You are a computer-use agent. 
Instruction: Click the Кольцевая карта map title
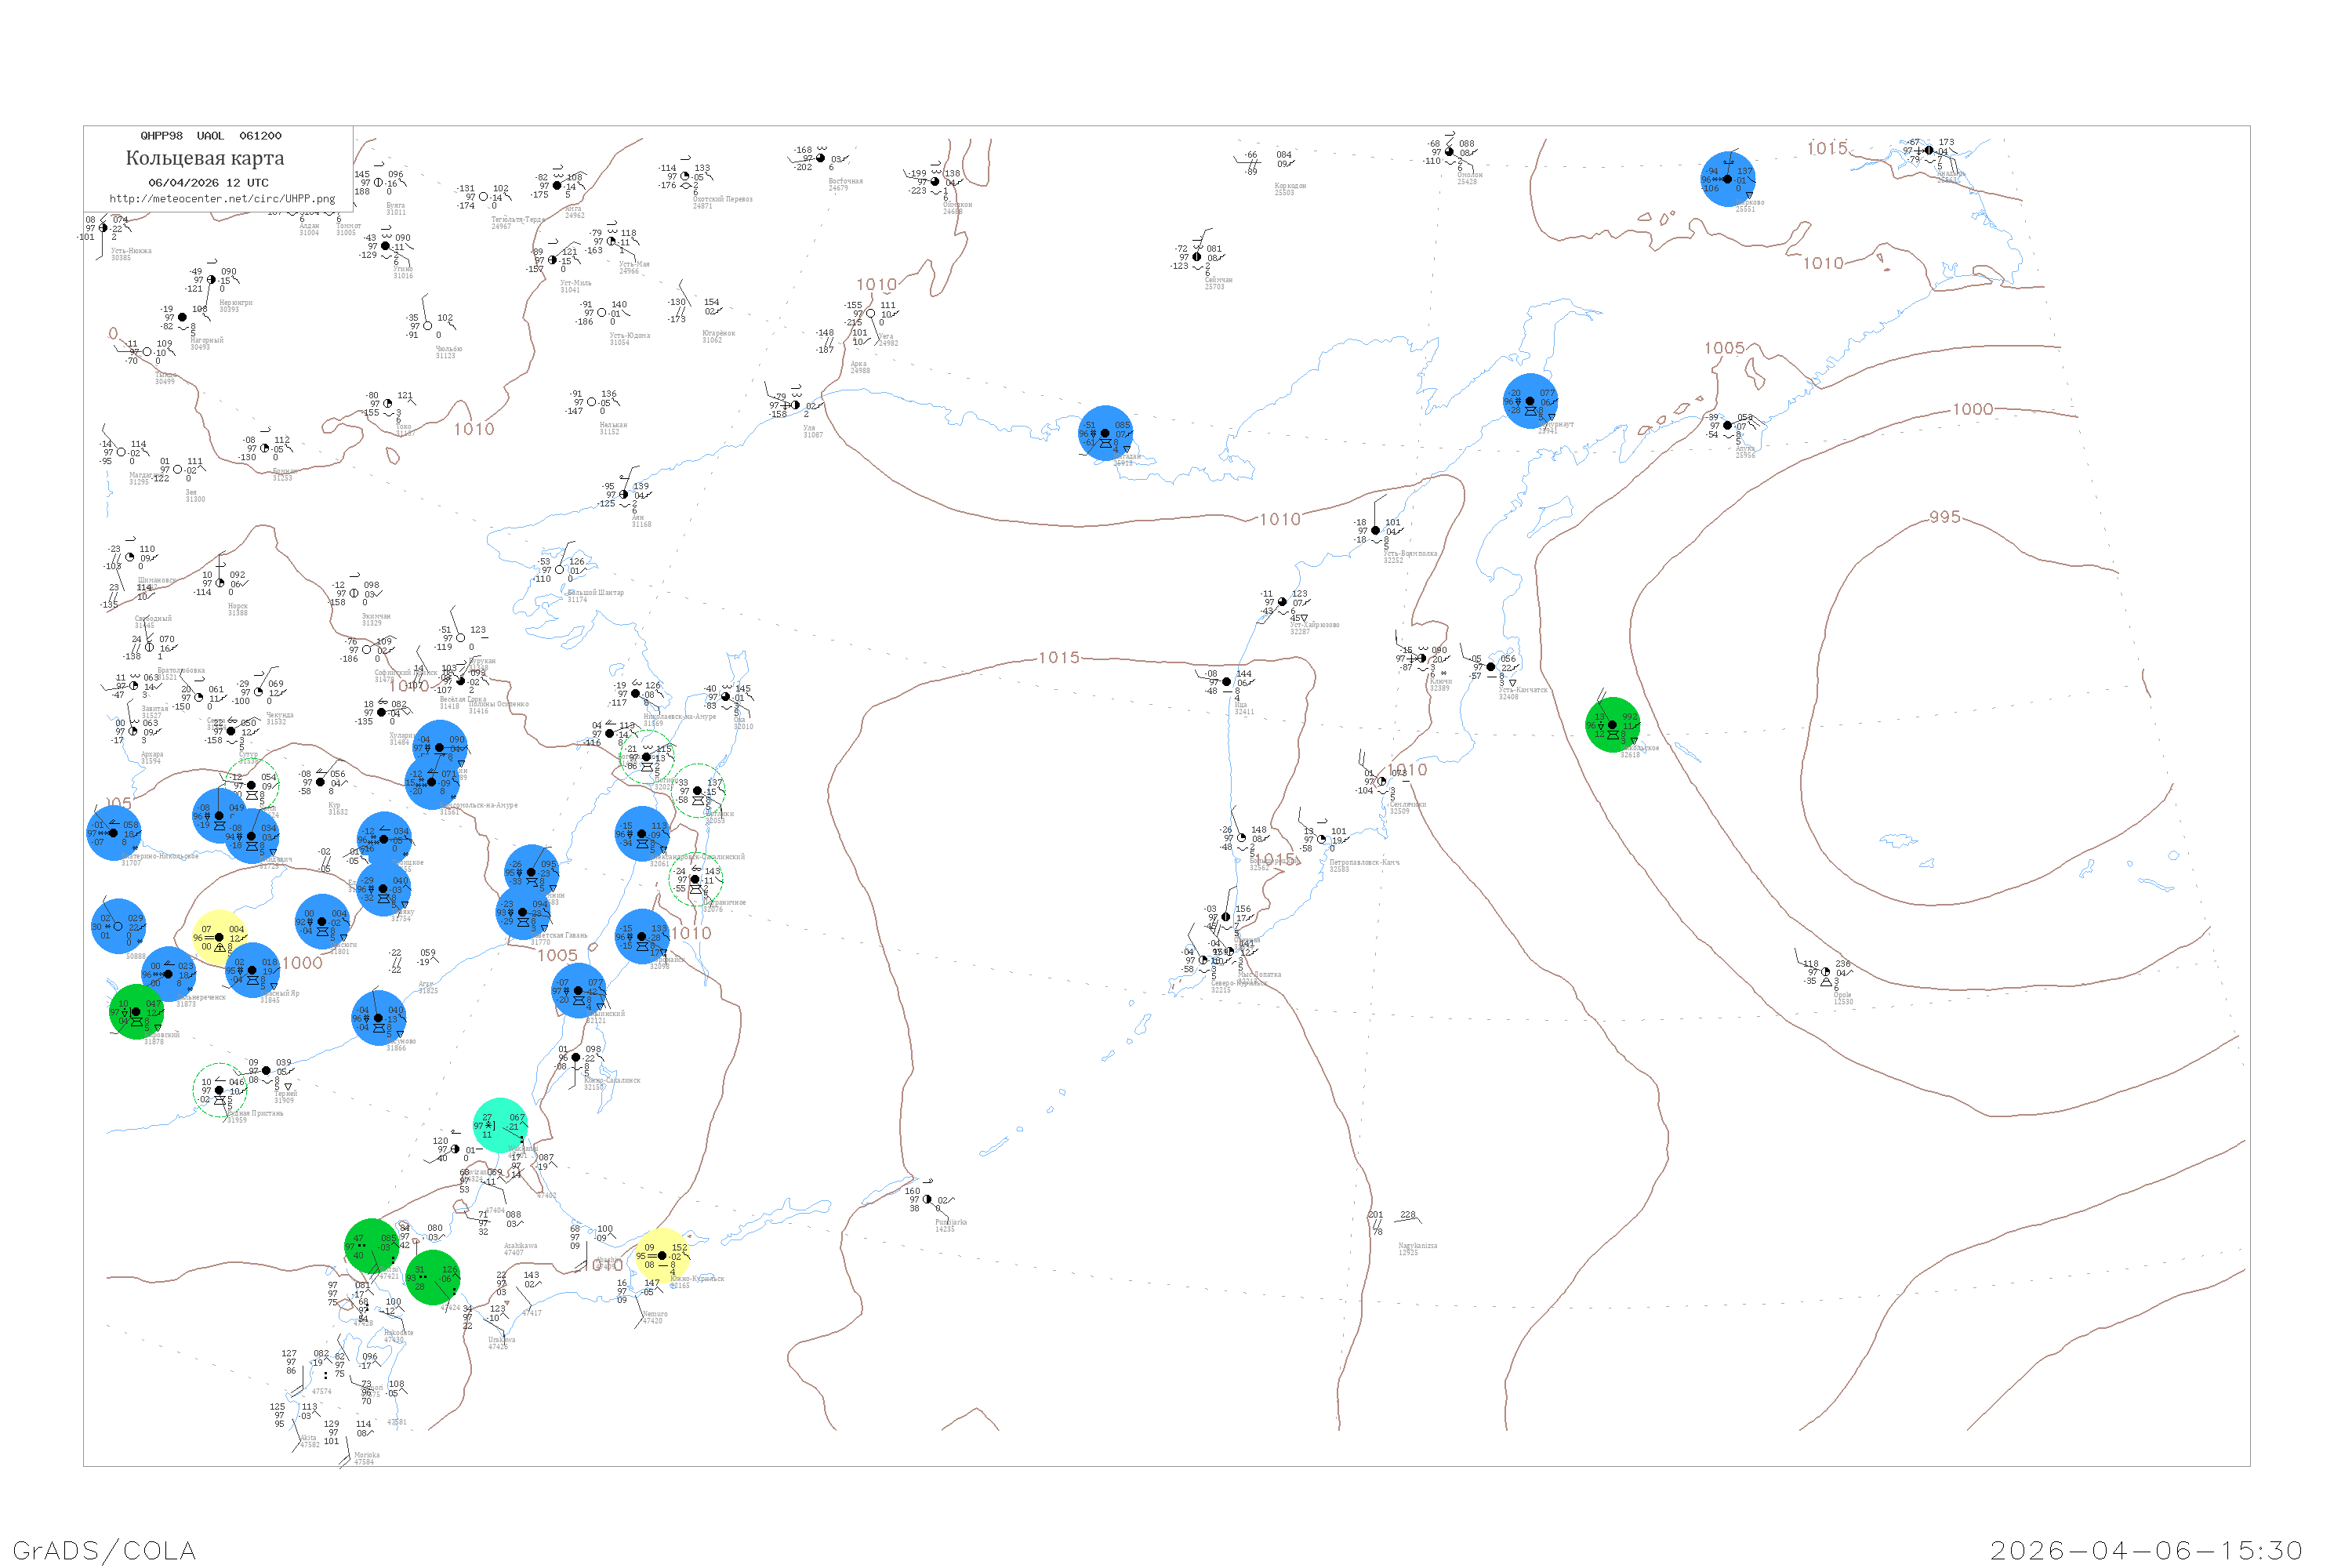[205, 158]
